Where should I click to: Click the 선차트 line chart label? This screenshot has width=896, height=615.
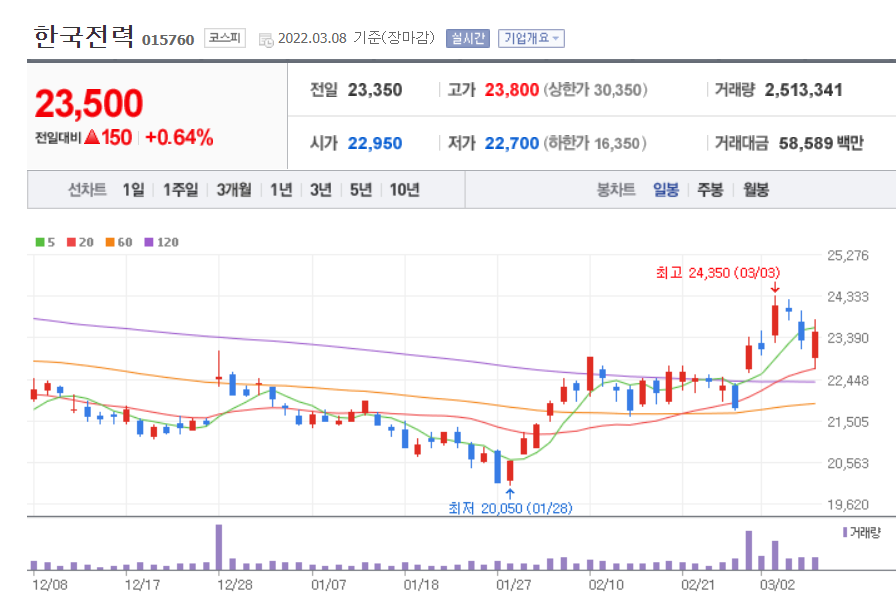[87, 189]
